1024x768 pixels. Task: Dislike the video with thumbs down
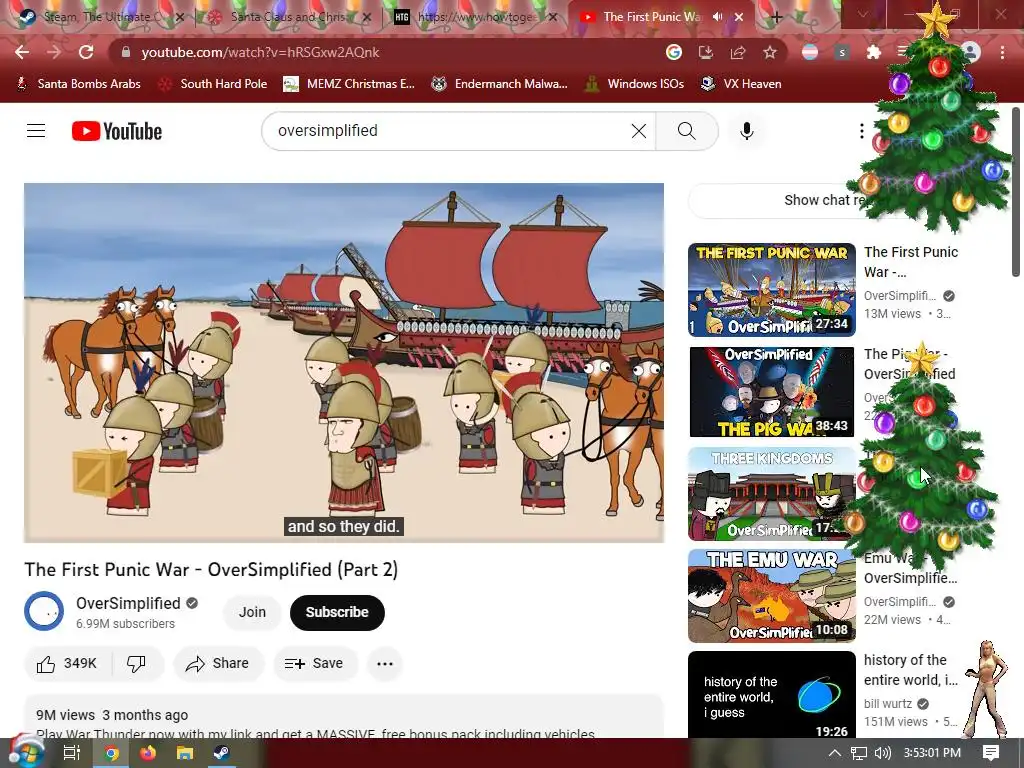[136, 664]
